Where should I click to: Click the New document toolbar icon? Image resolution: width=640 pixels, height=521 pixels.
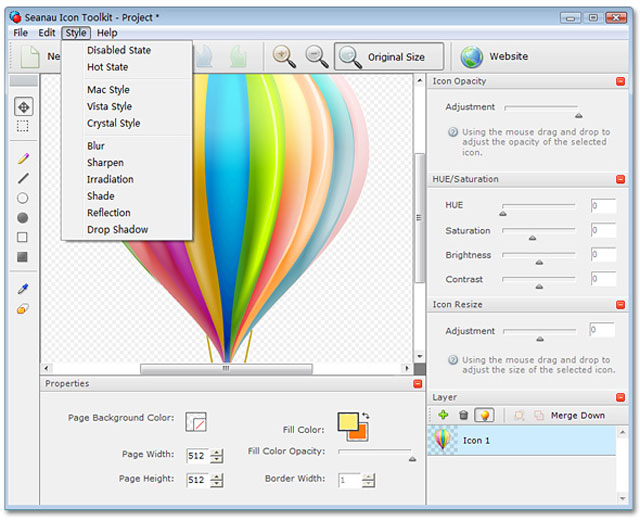click(31, 57)
